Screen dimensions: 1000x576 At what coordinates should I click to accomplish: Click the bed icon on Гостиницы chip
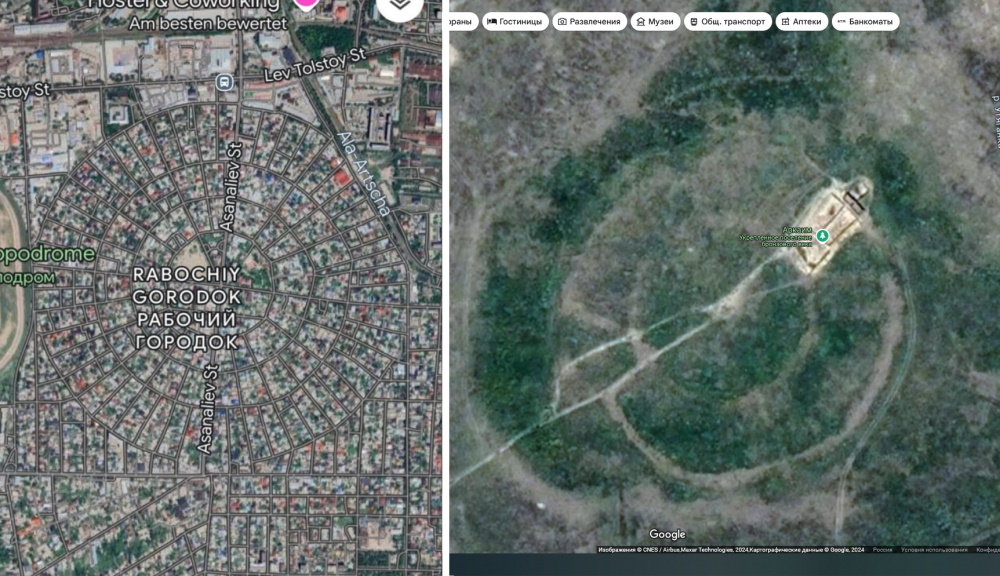coord(492,22)
